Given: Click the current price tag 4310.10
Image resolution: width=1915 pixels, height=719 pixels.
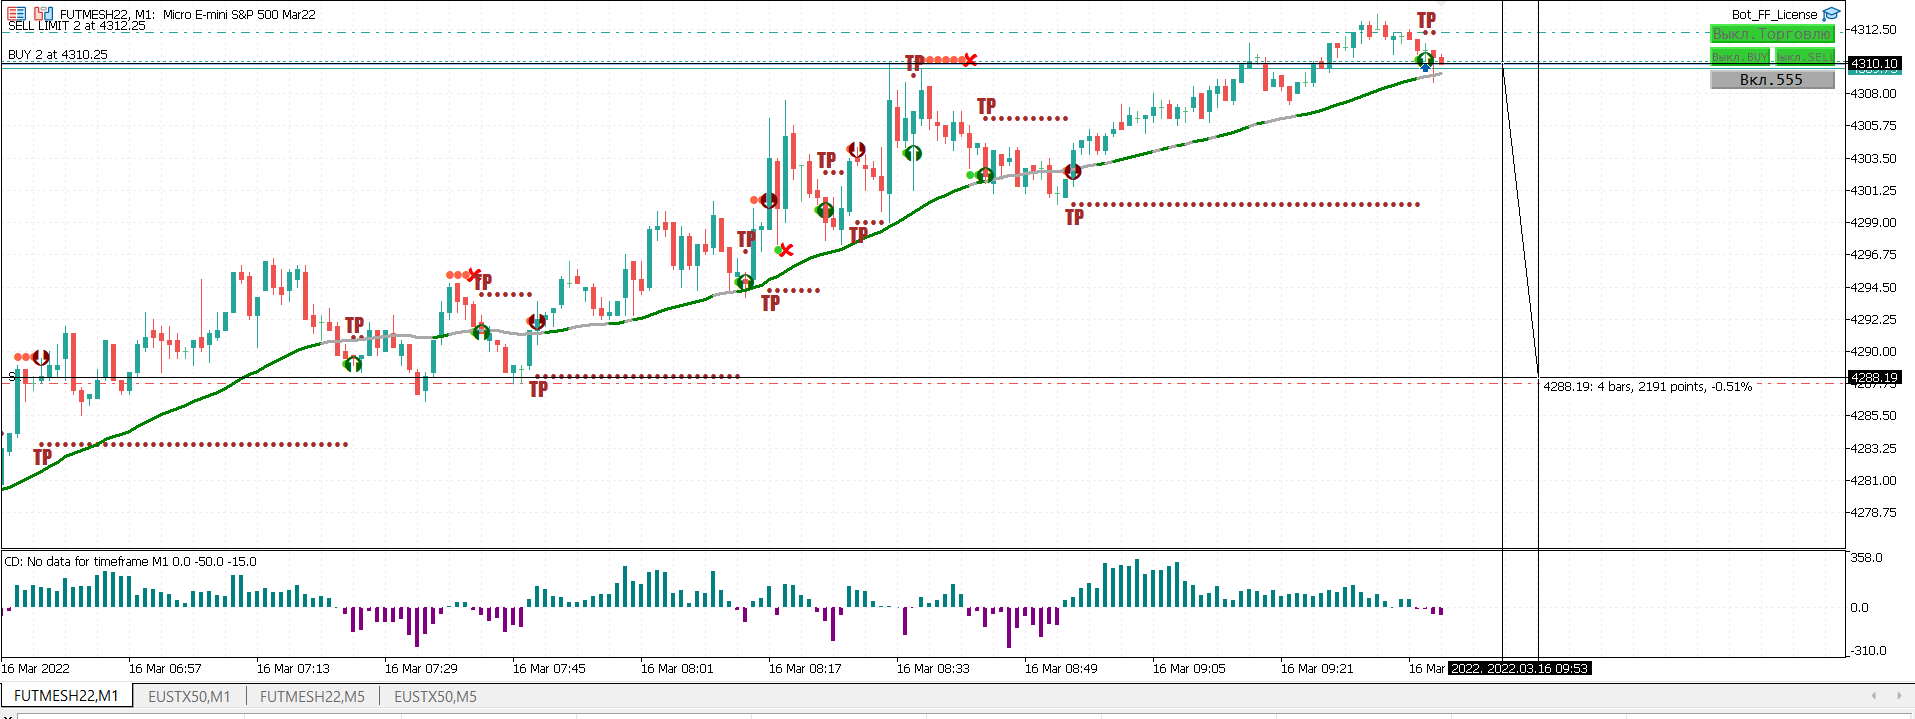Looking at the screenshot, I should coord(1873,63).
